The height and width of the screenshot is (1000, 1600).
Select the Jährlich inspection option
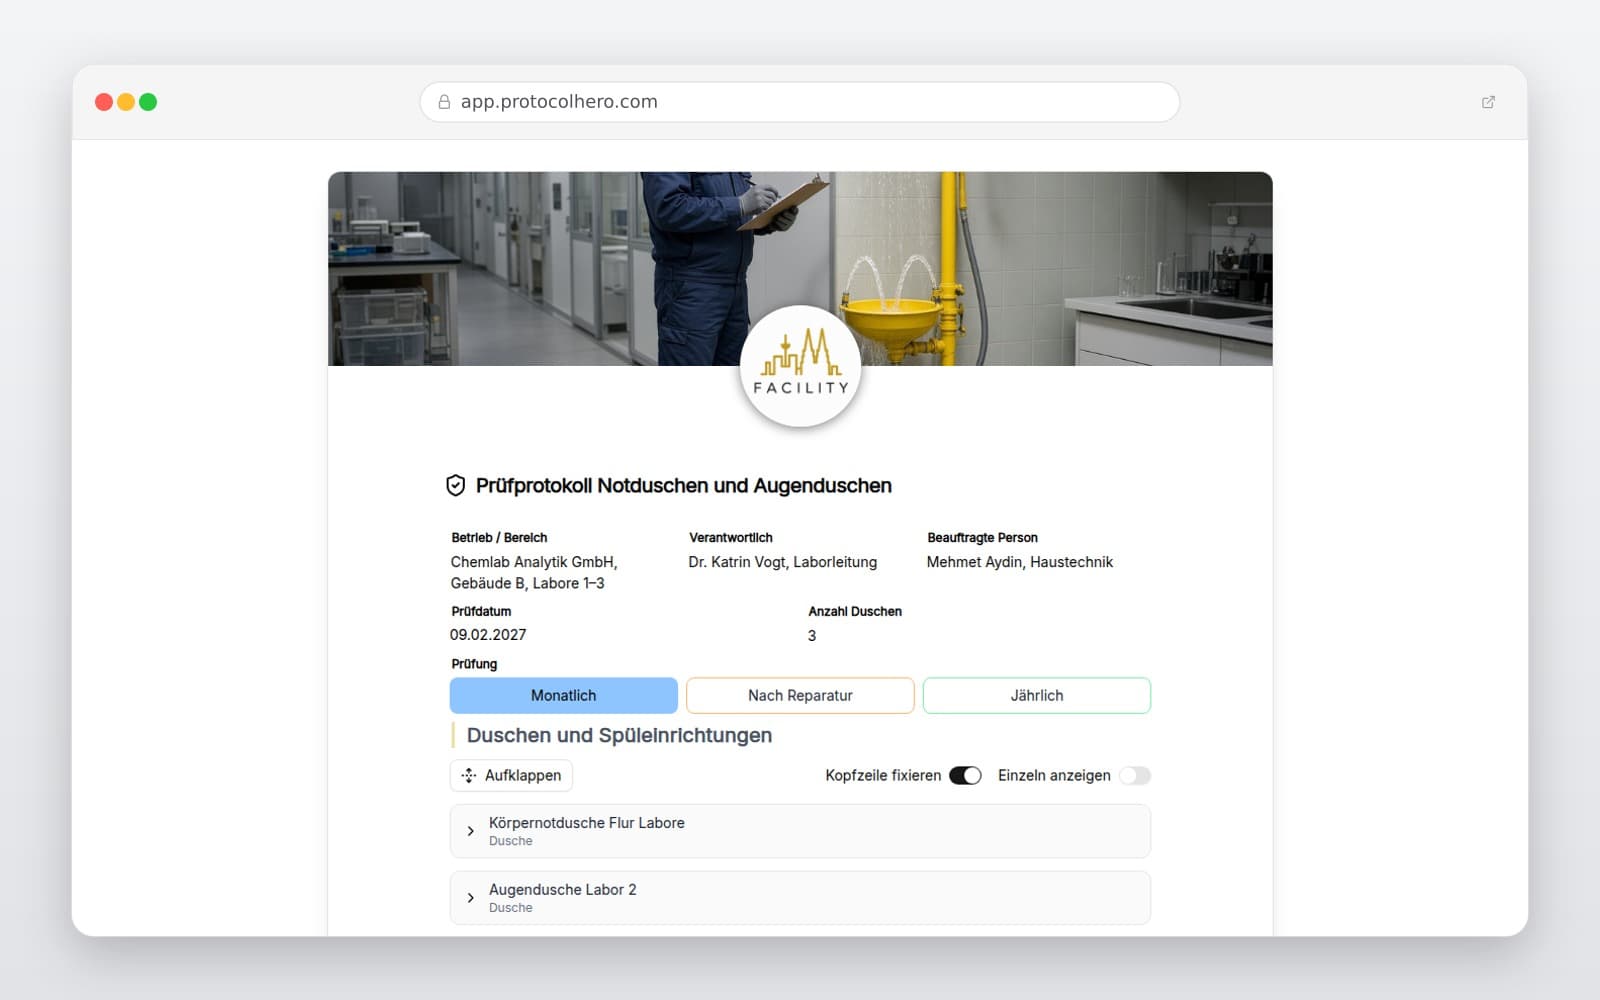1037,695
